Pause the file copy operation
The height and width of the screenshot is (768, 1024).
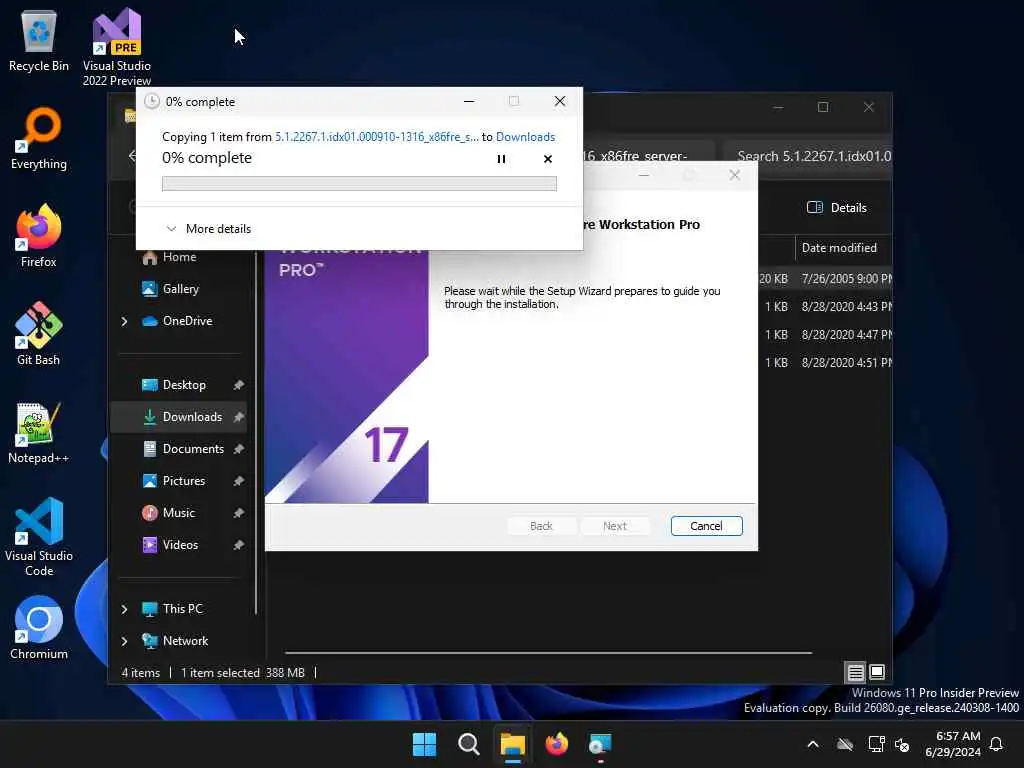[501, 159]
